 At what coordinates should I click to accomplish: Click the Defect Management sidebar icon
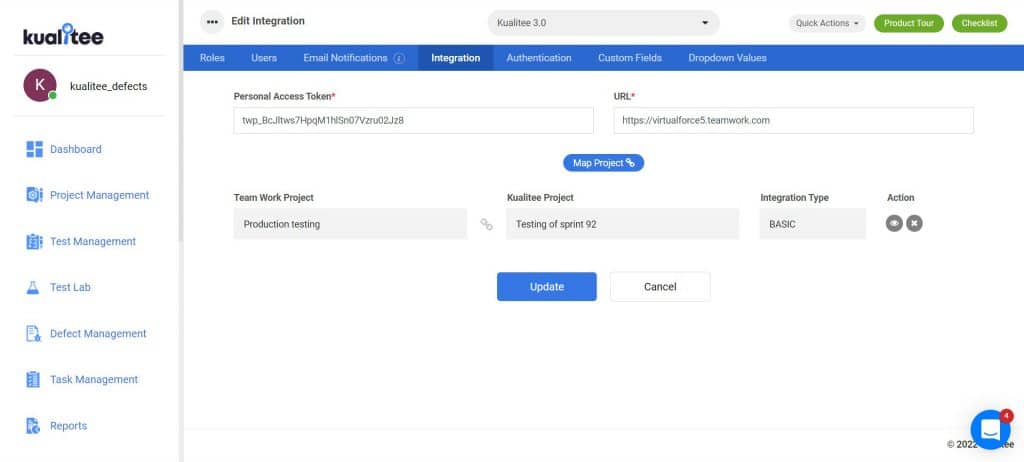[33, 333]
